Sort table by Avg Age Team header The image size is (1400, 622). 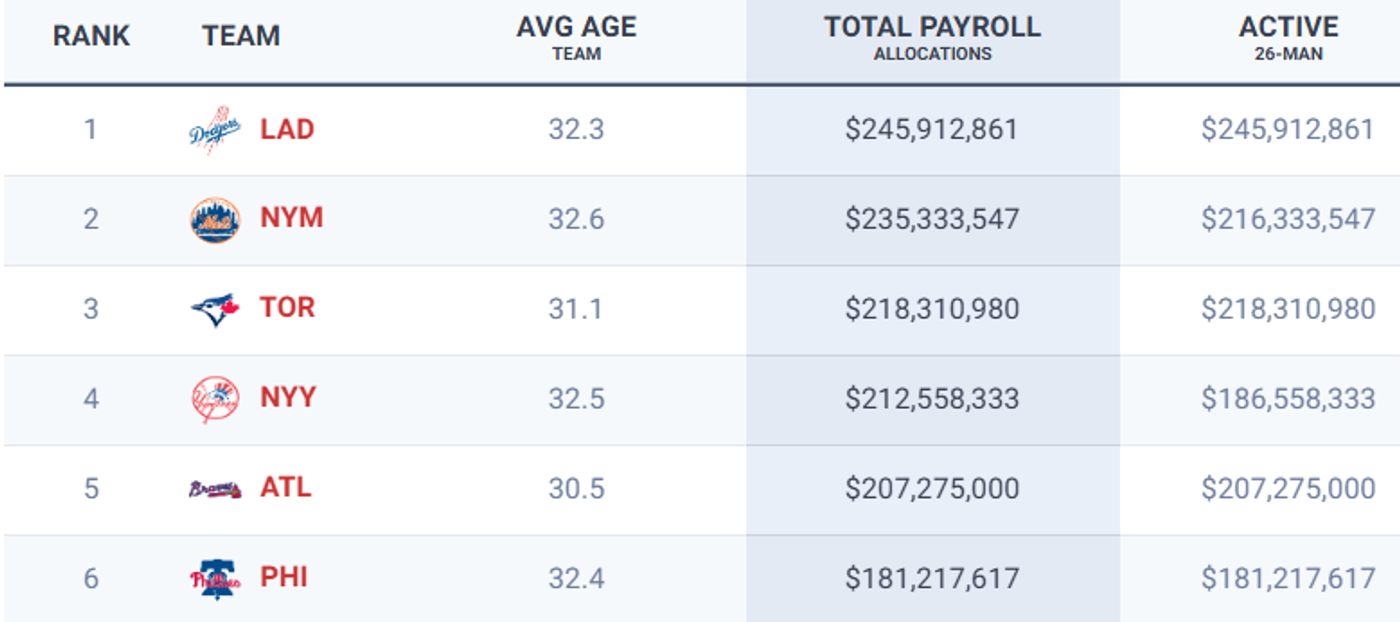[576, 37]
